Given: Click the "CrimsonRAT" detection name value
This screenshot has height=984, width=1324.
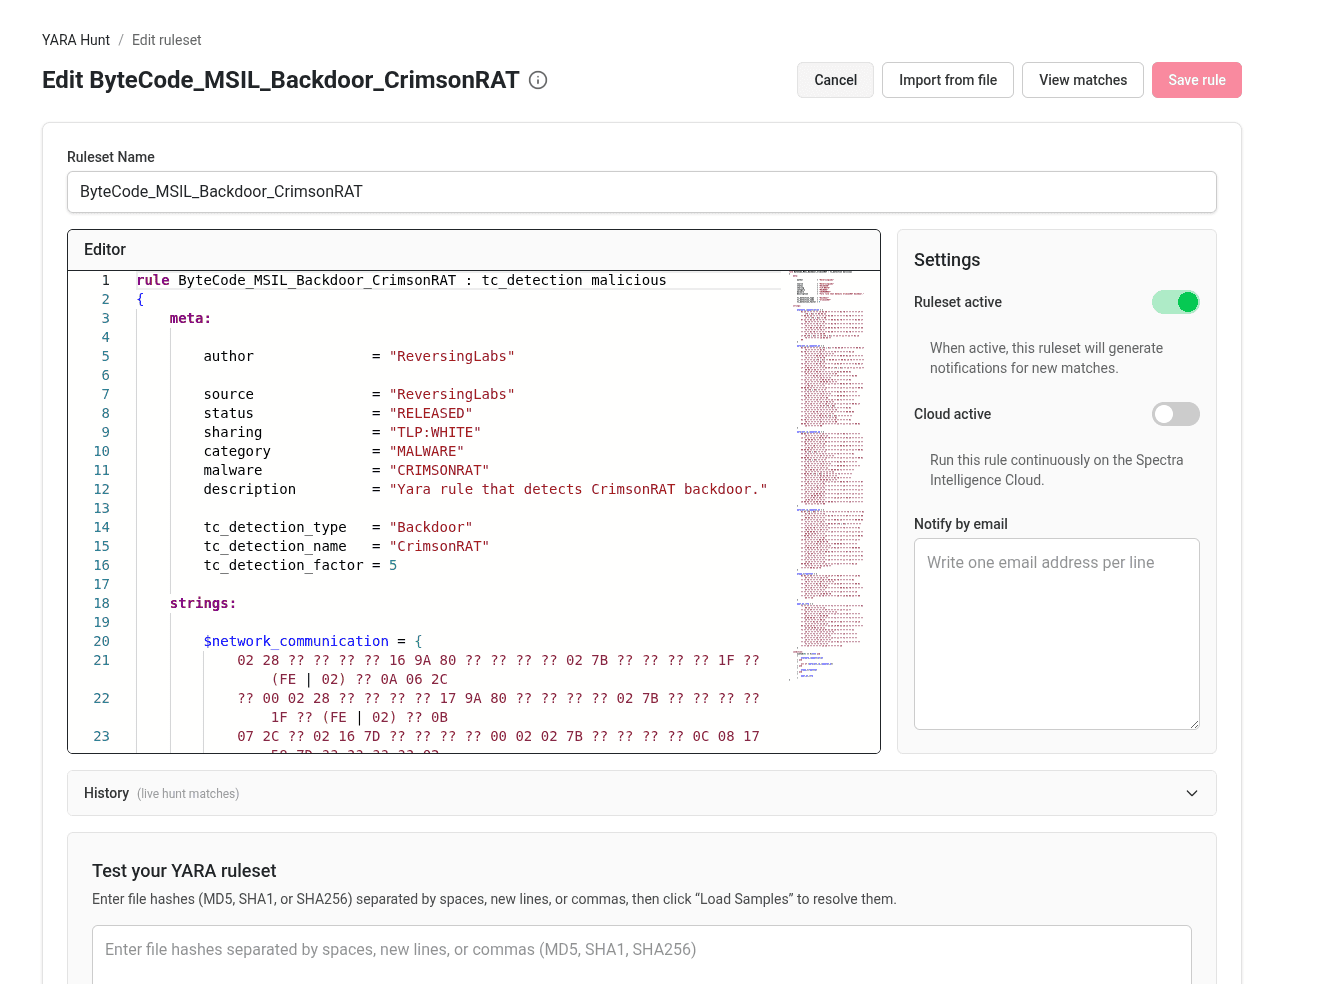Looking at the screenshot, I should pyautogui.click(x=439, y=546).
